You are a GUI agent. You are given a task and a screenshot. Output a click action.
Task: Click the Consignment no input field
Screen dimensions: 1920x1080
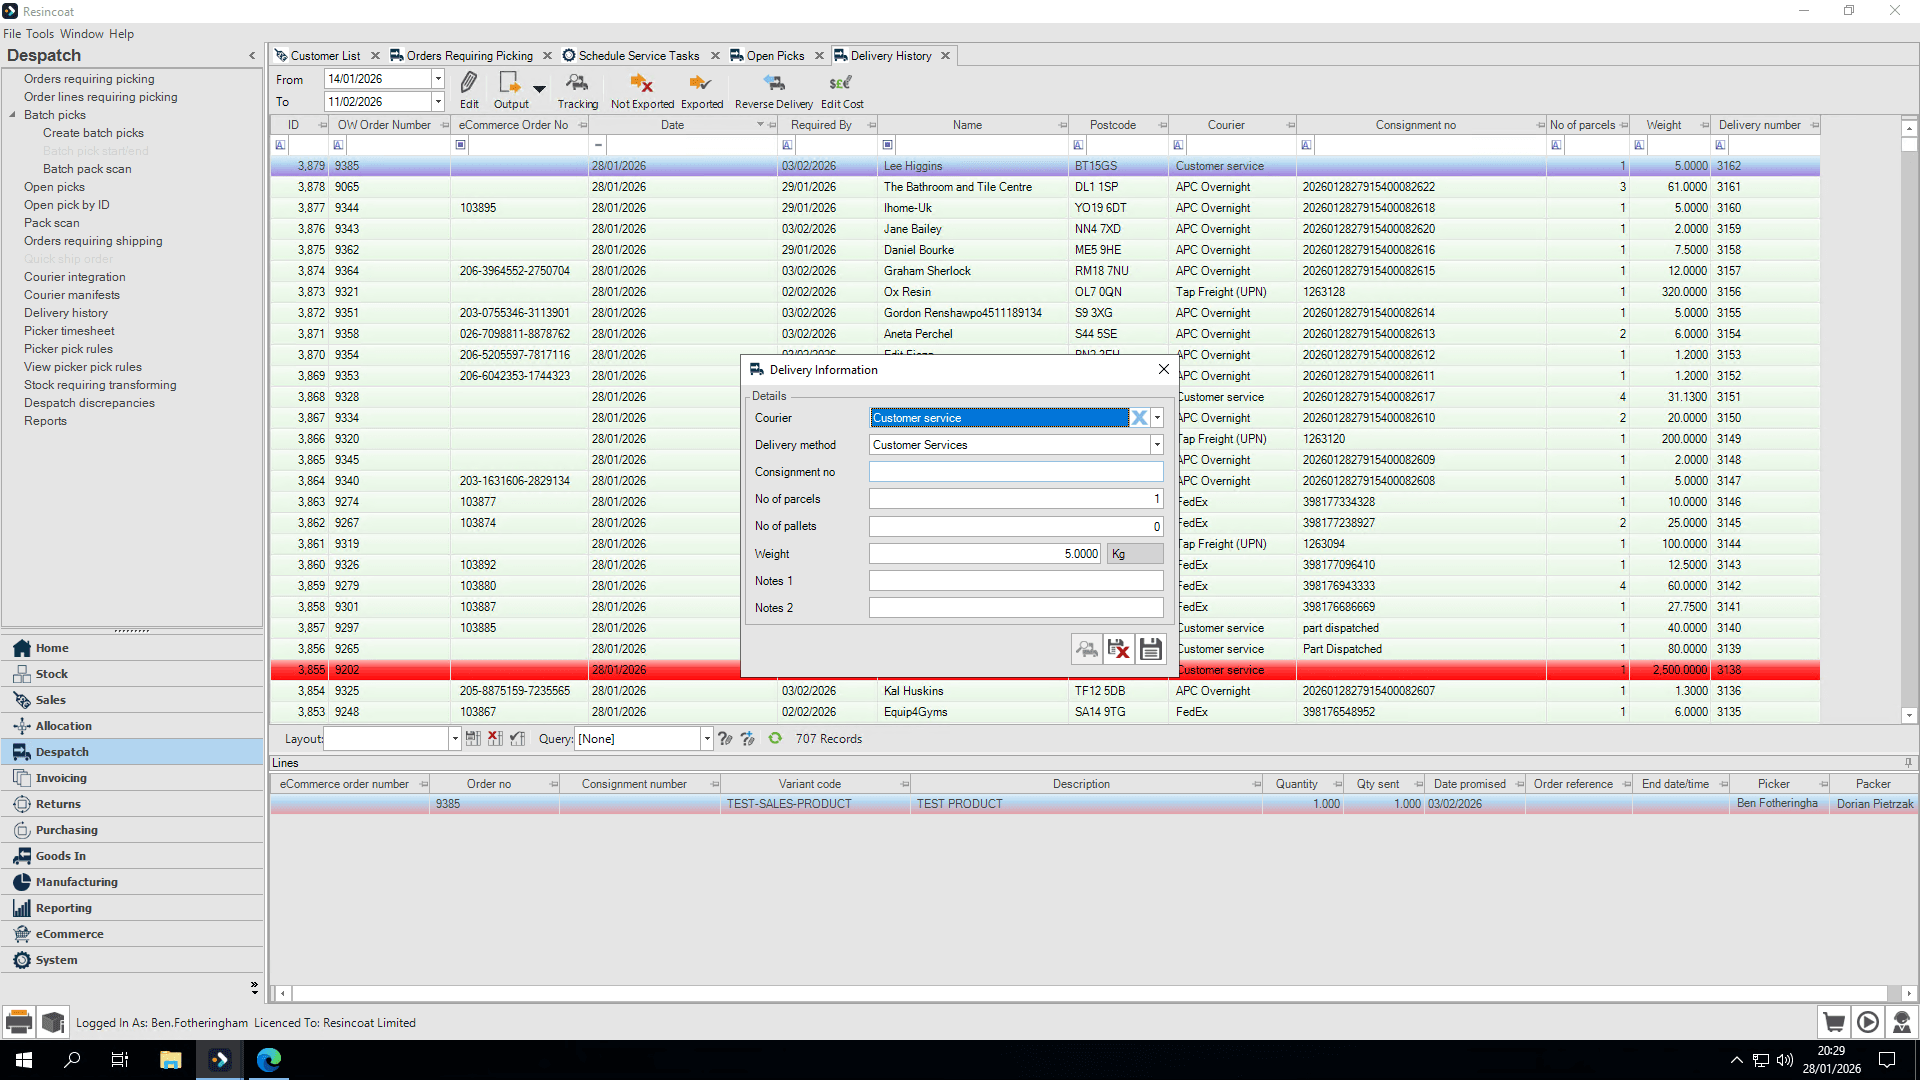[x=1016, y=472]
